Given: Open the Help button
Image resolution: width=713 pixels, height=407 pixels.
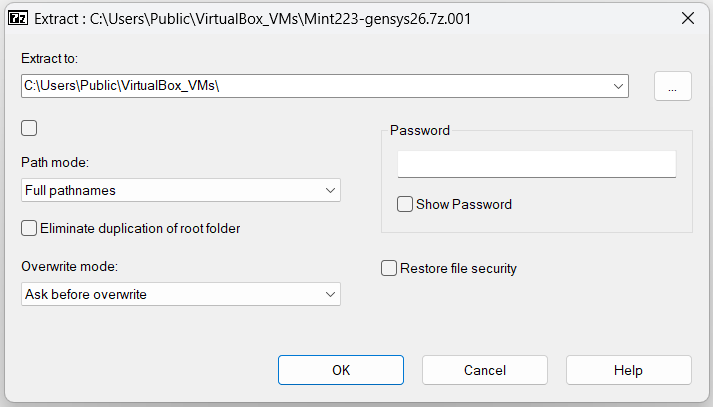Looking at the screenshot, I should (629, 370).
